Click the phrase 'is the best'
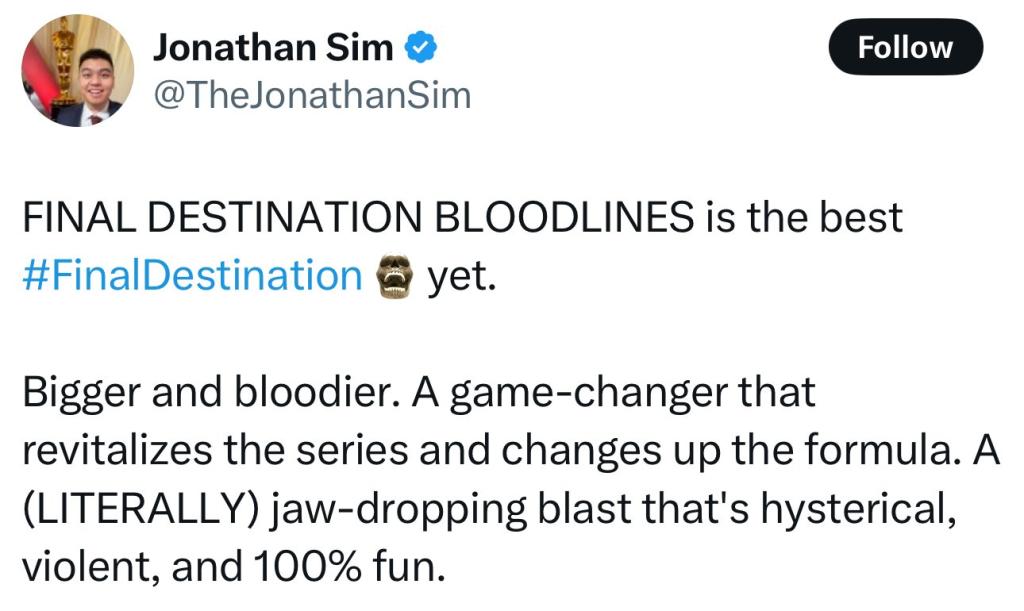This screenshot has width=1024, height=611. coord(804,217)
